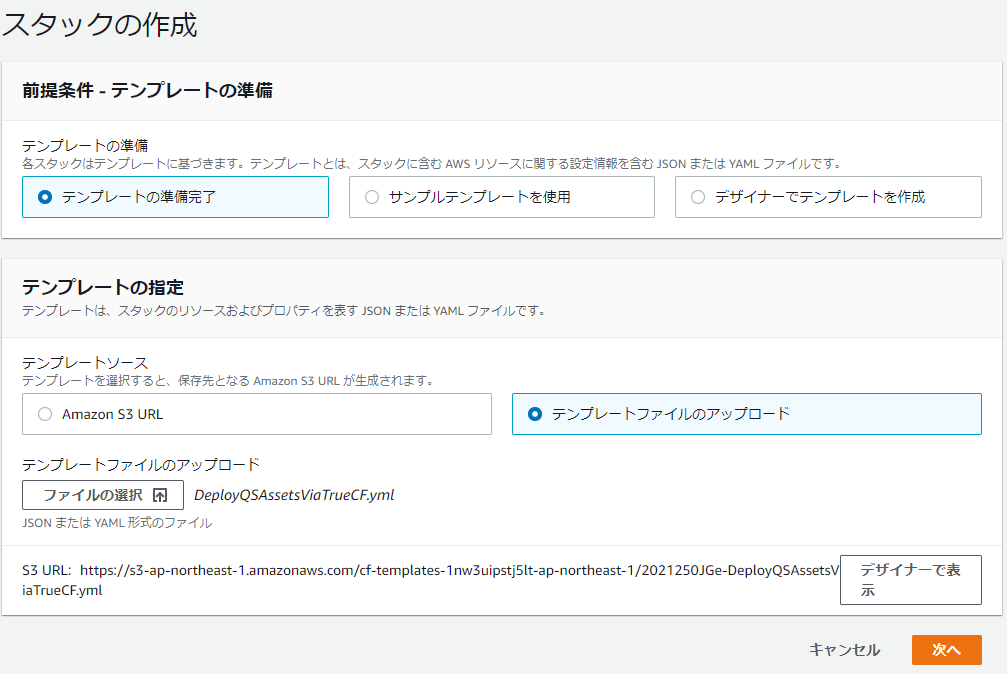Click the 前提条件 - テンプレートの準備 section header

(146, 91)
